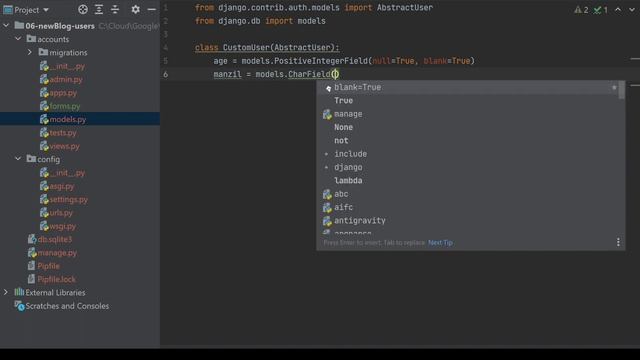
Task: Open config __init__.py file
Action: tap(67, 173)
